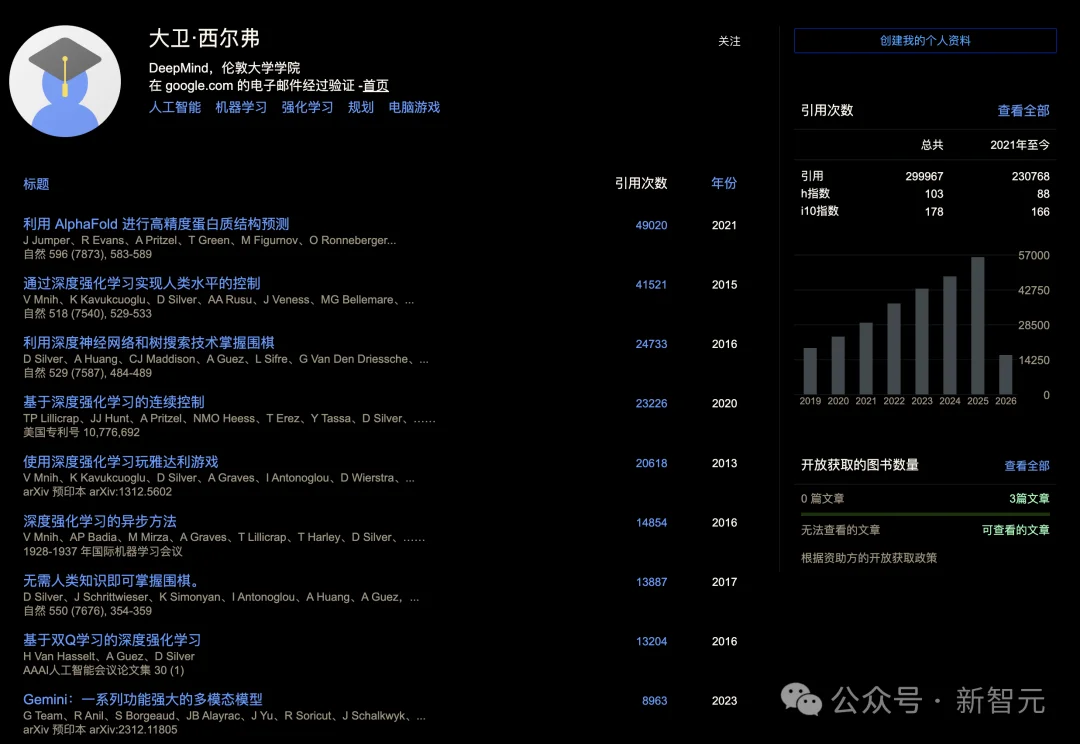Image resolution: width=1080 pixels, height=744 pixels.
Task: Click the 2025 bar in citation chart
Action: 977,323
